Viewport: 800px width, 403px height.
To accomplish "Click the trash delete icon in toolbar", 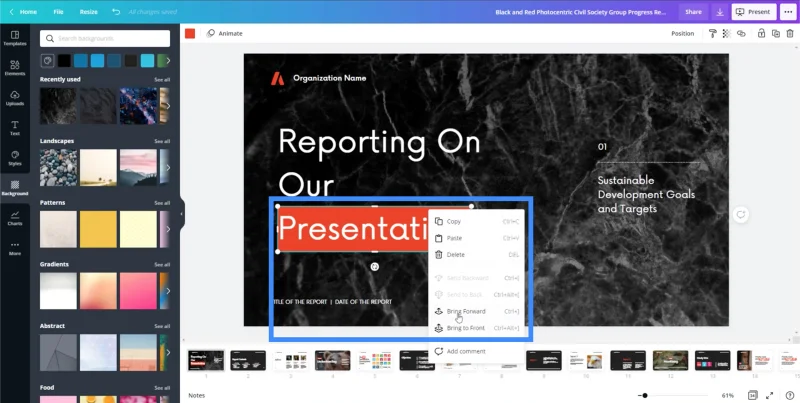I will coord(790,34).
